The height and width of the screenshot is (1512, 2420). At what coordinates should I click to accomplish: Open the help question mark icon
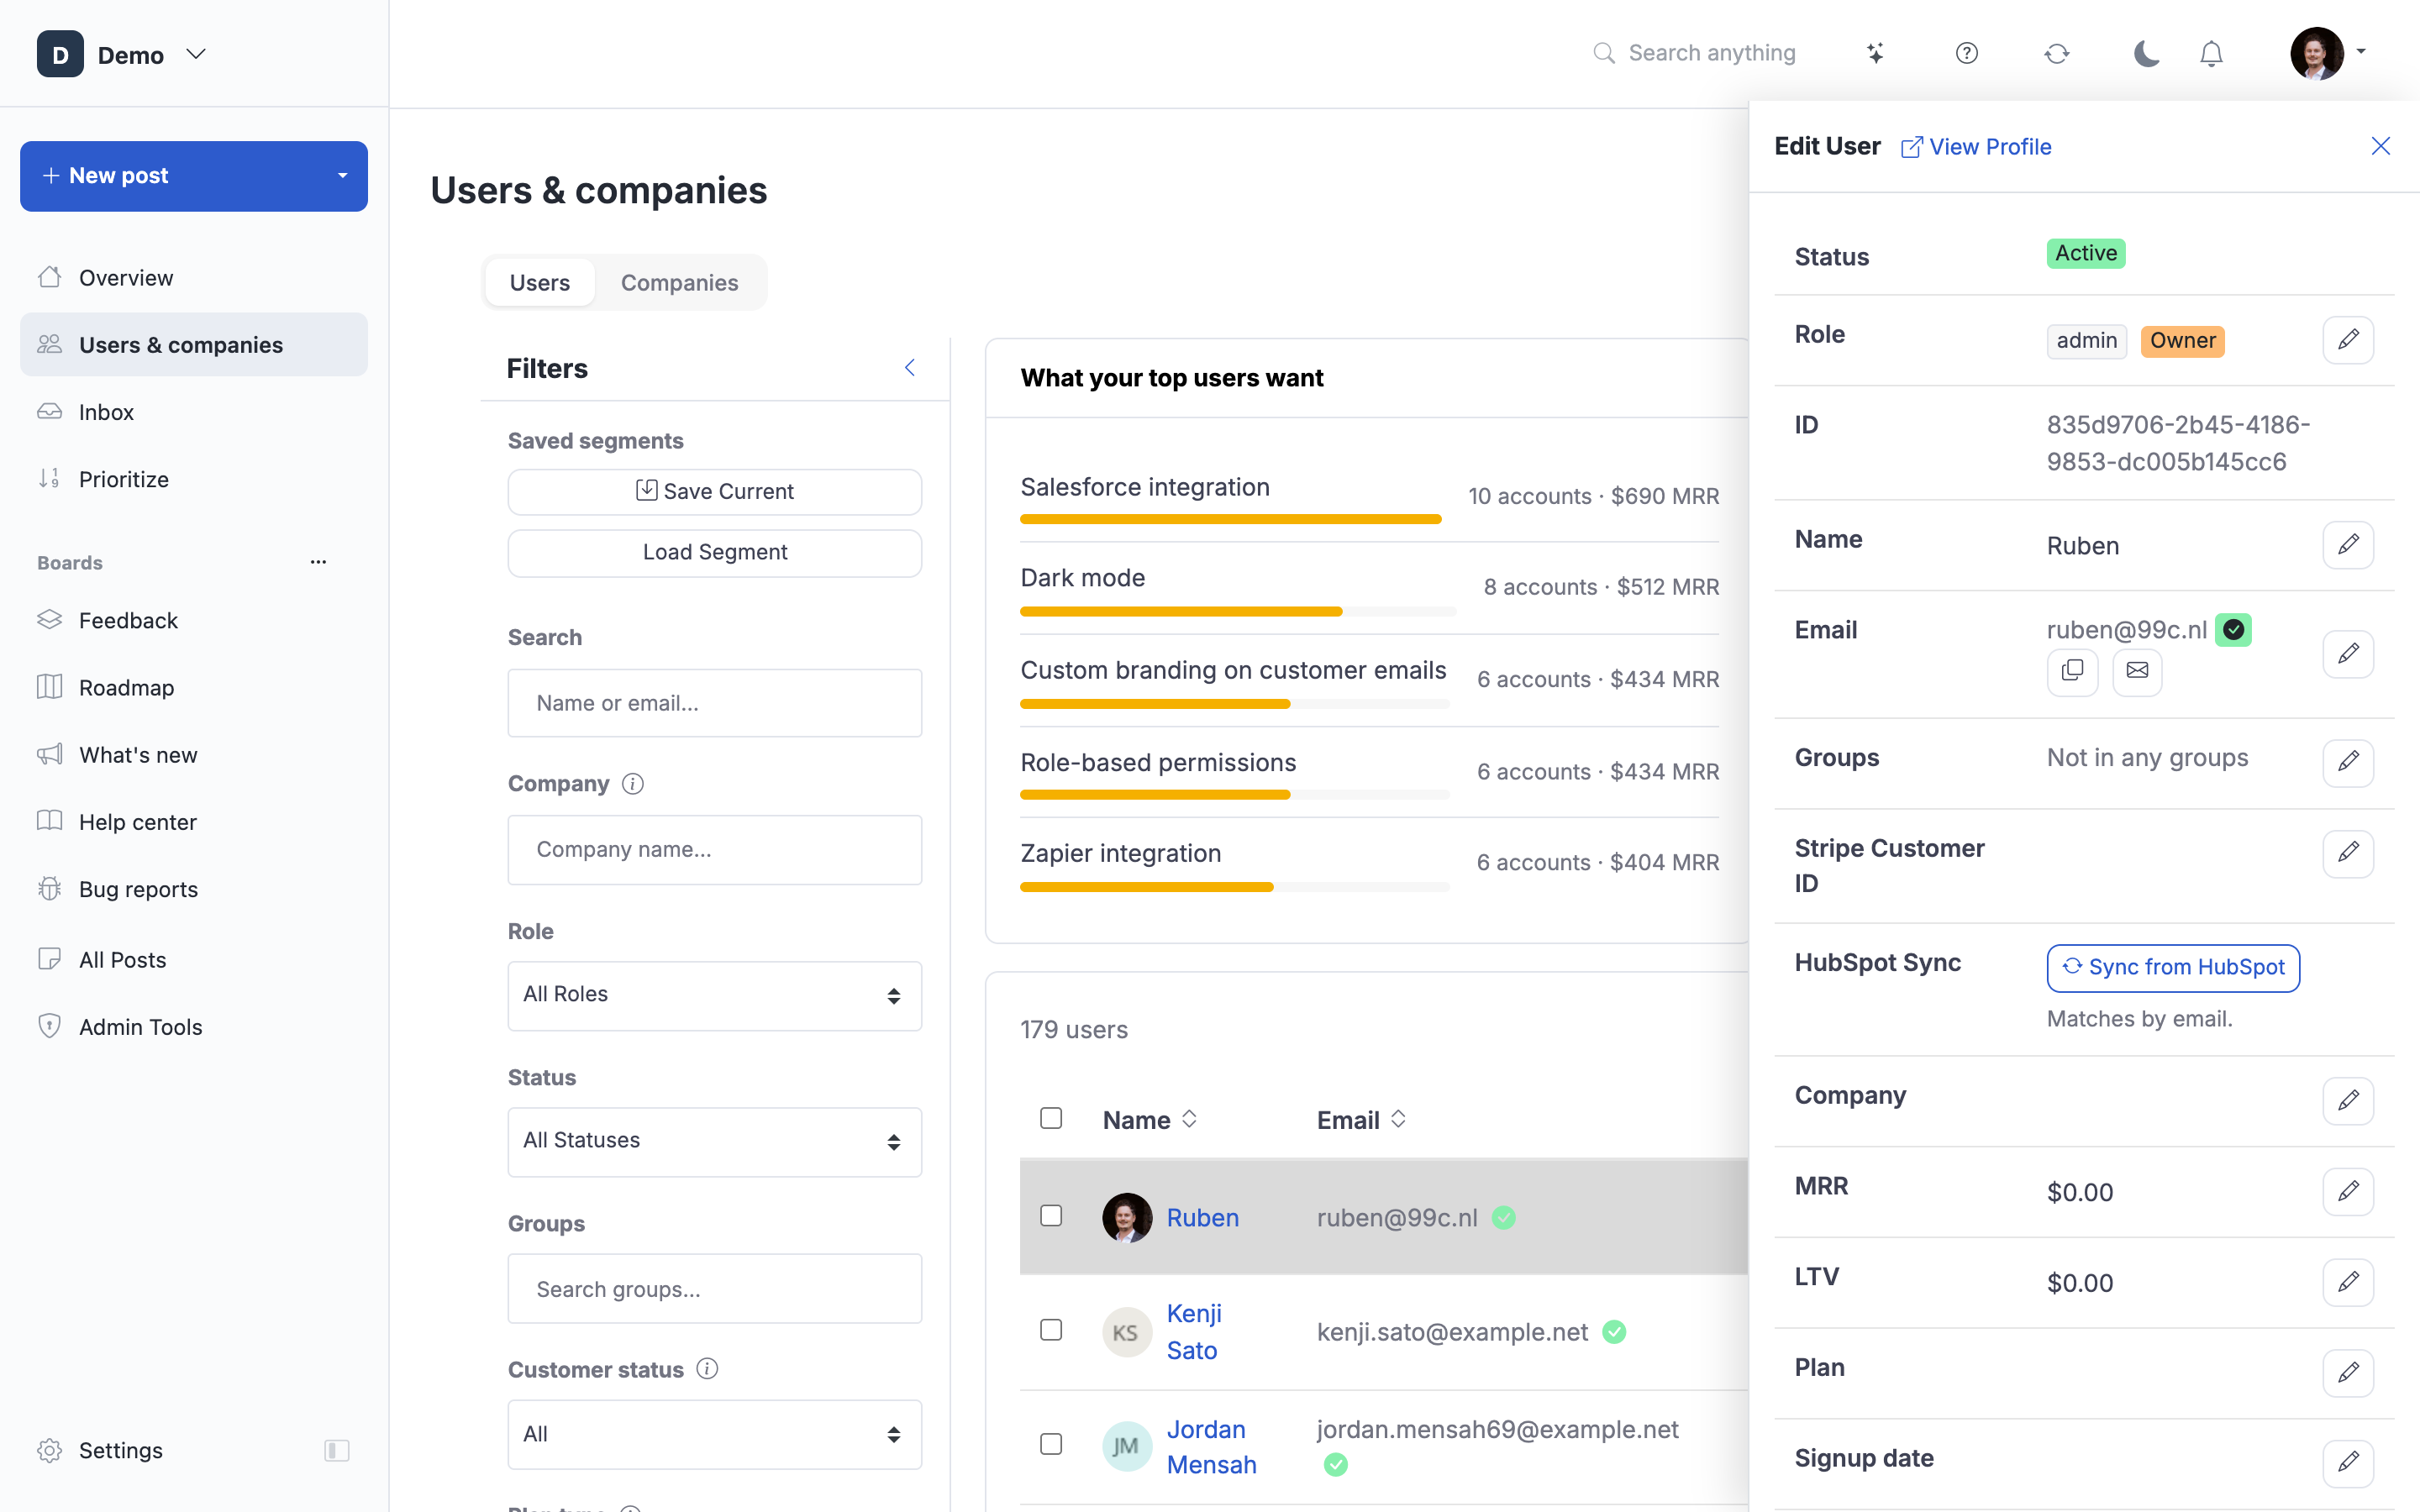pos(1966,53)
